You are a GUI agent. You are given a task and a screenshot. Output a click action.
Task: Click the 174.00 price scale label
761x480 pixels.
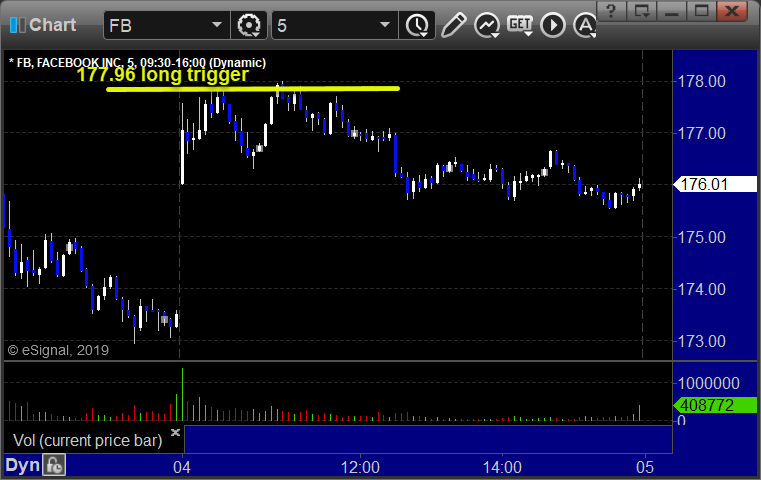pos(701,289)
